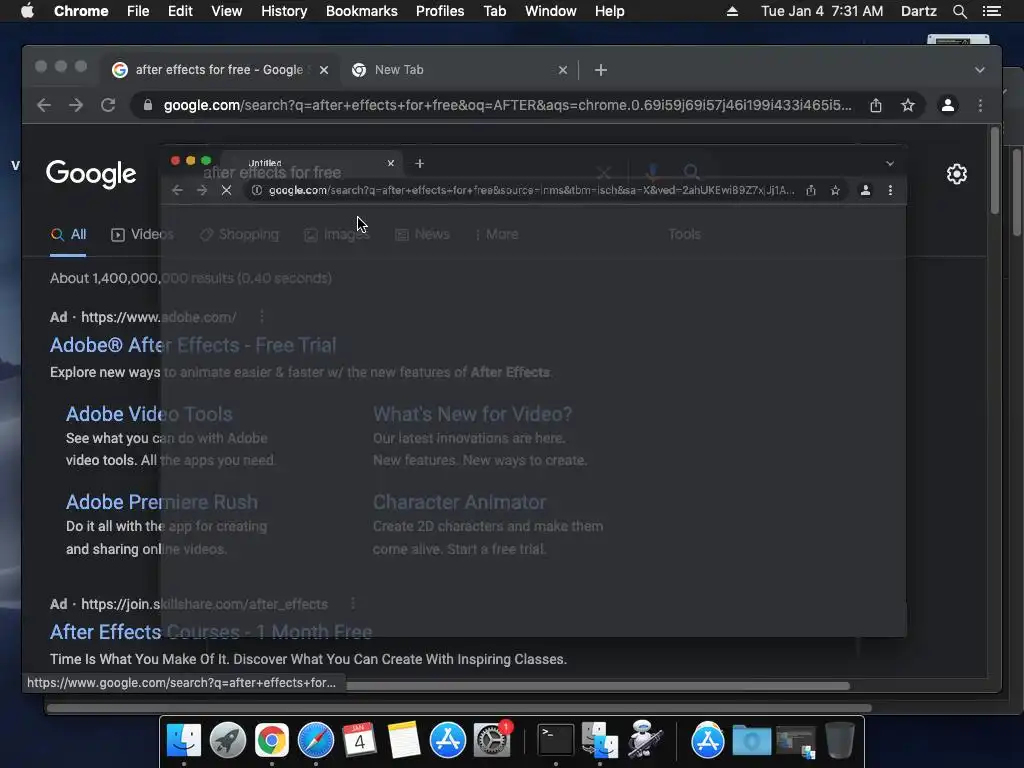
Task: Open main Chrome three-dot menu
Action: pos(980,105)
